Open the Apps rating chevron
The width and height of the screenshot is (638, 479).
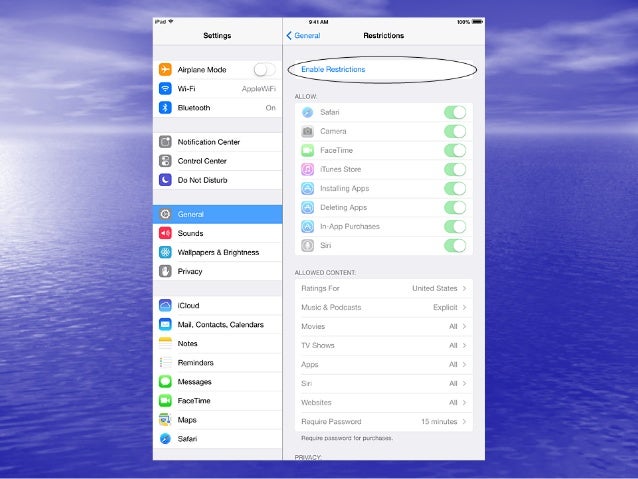click(x=464, y=364)
